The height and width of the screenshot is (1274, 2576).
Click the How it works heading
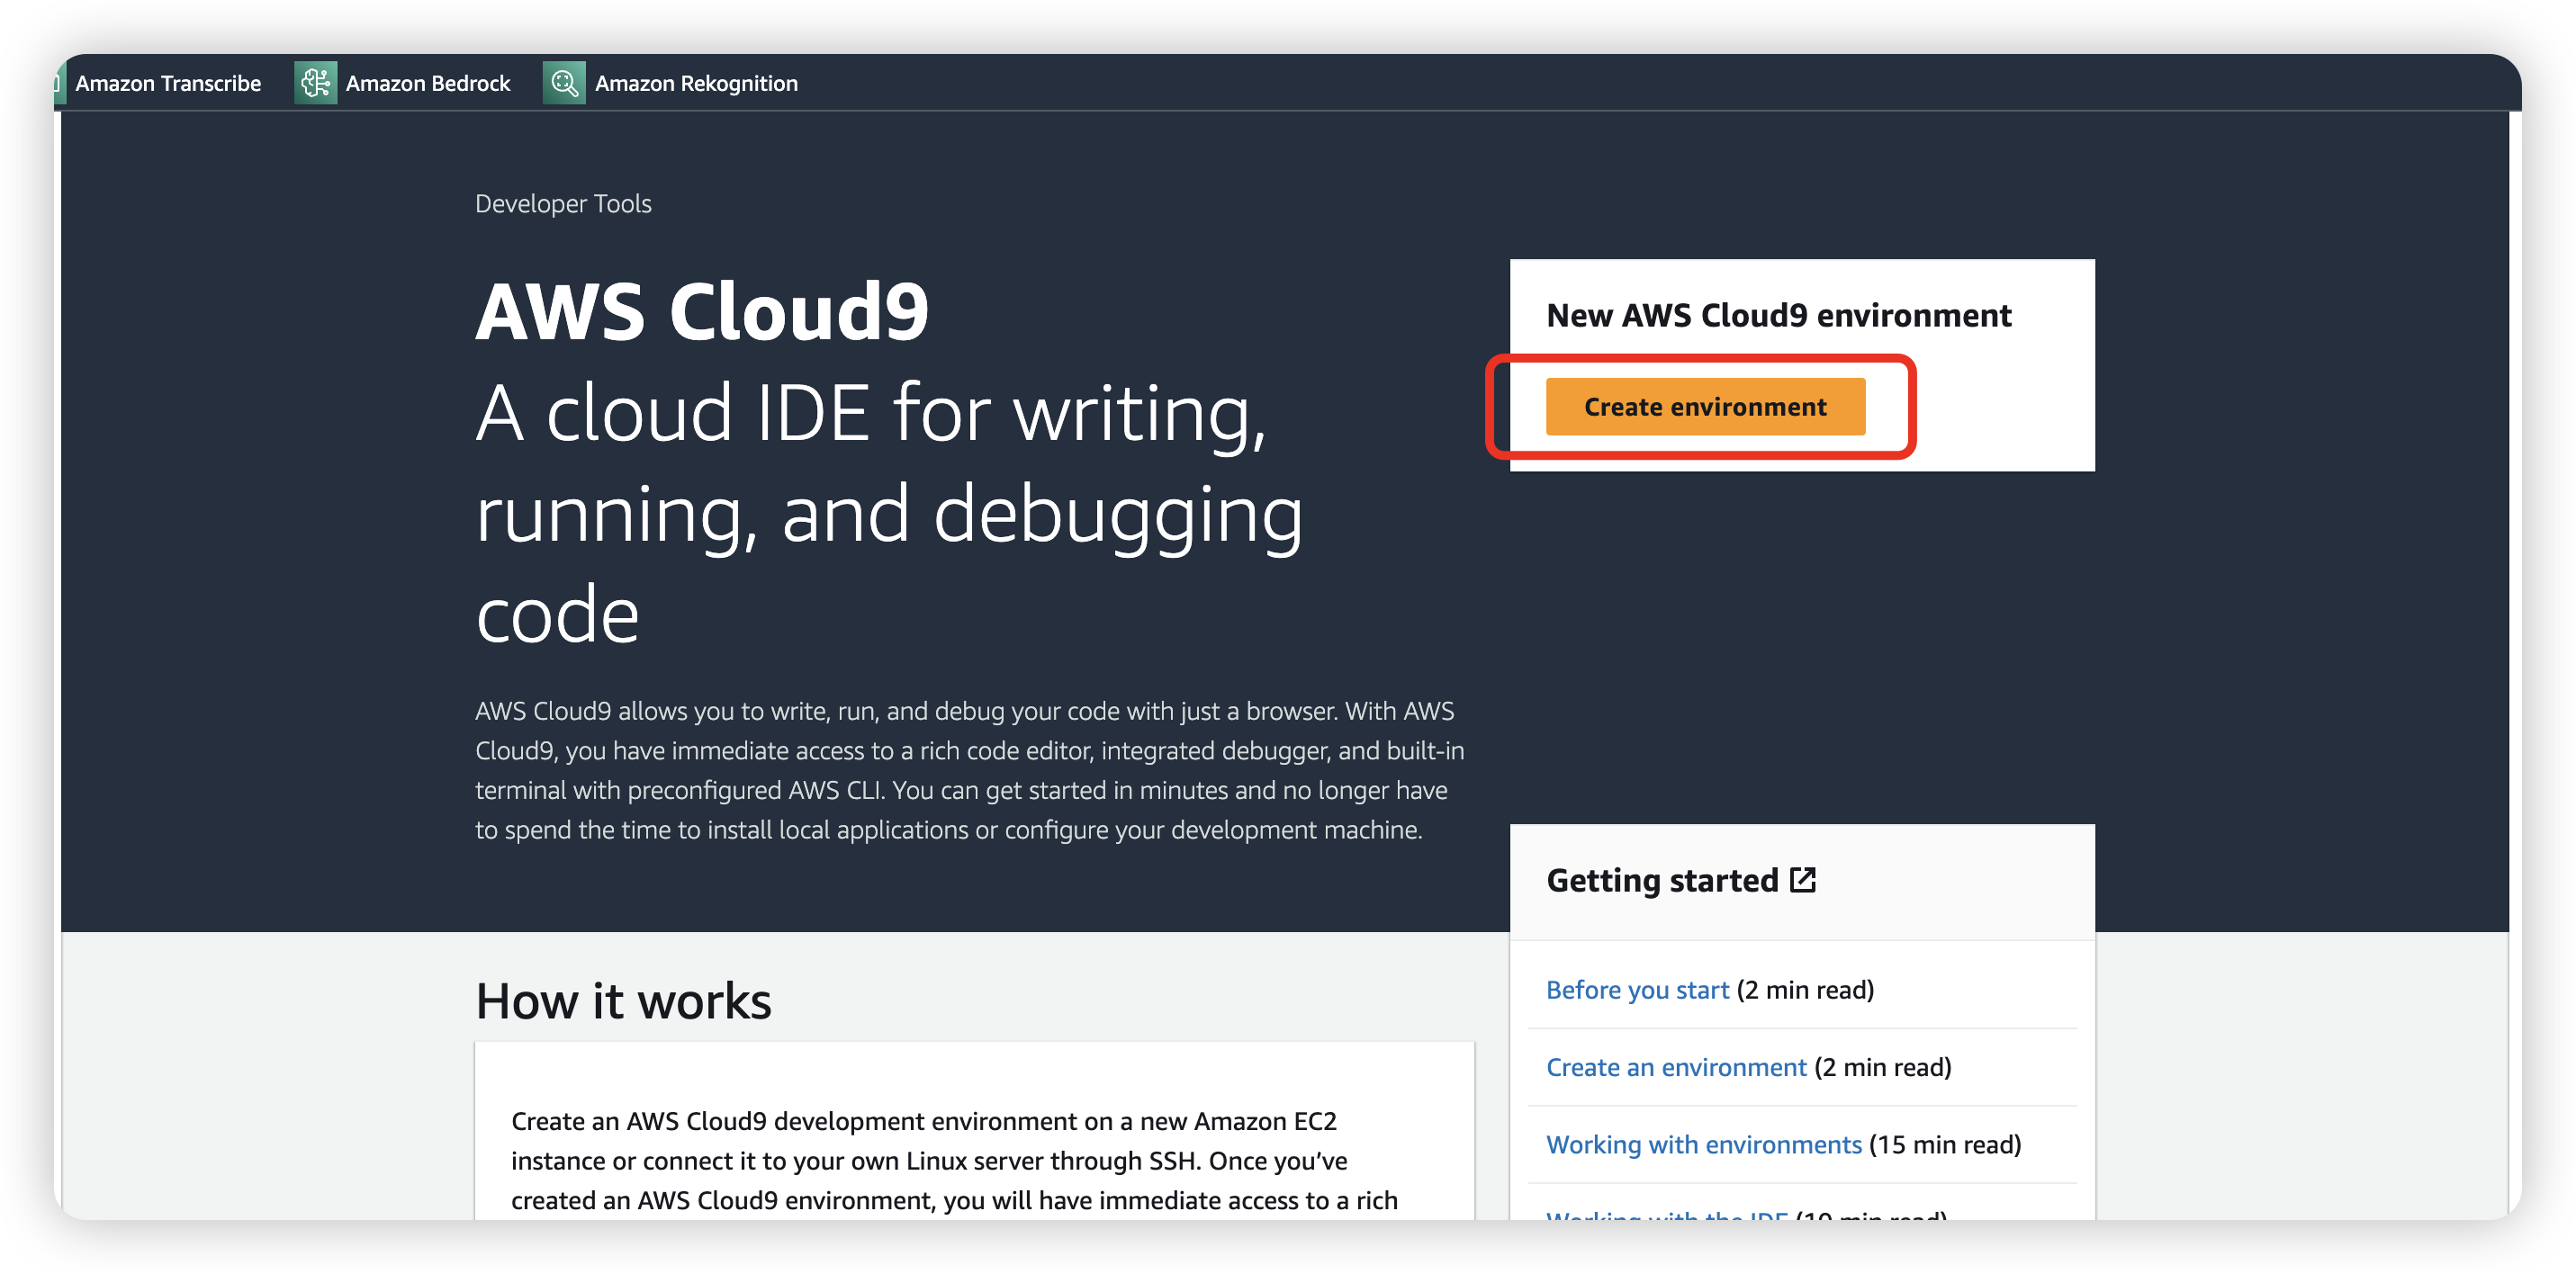[x=623, y=1001]
